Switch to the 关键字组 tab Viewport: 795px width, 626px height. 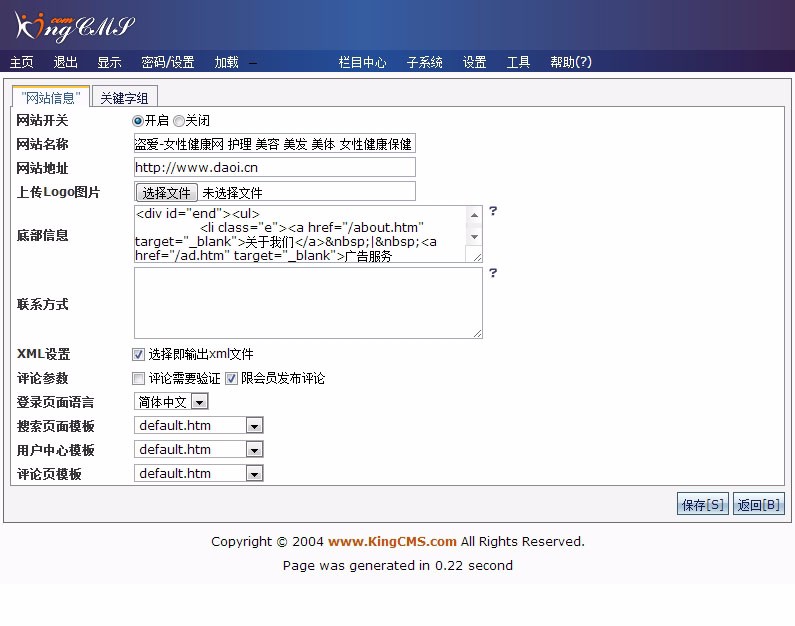[125, 97]
